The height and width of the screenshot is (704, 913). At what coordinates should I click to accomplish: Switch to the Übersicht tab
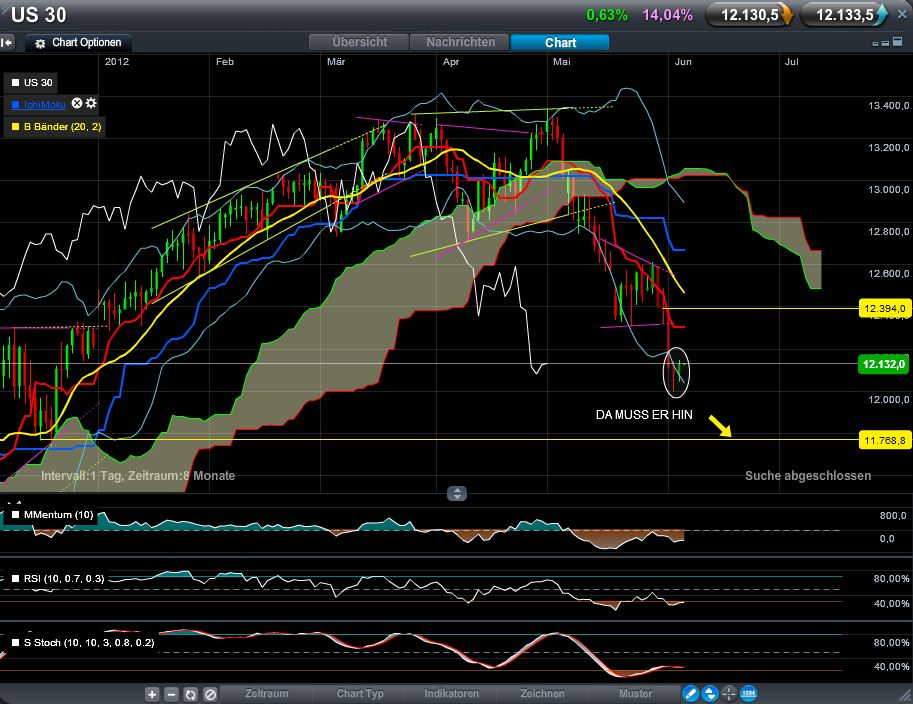click(359, 42)
